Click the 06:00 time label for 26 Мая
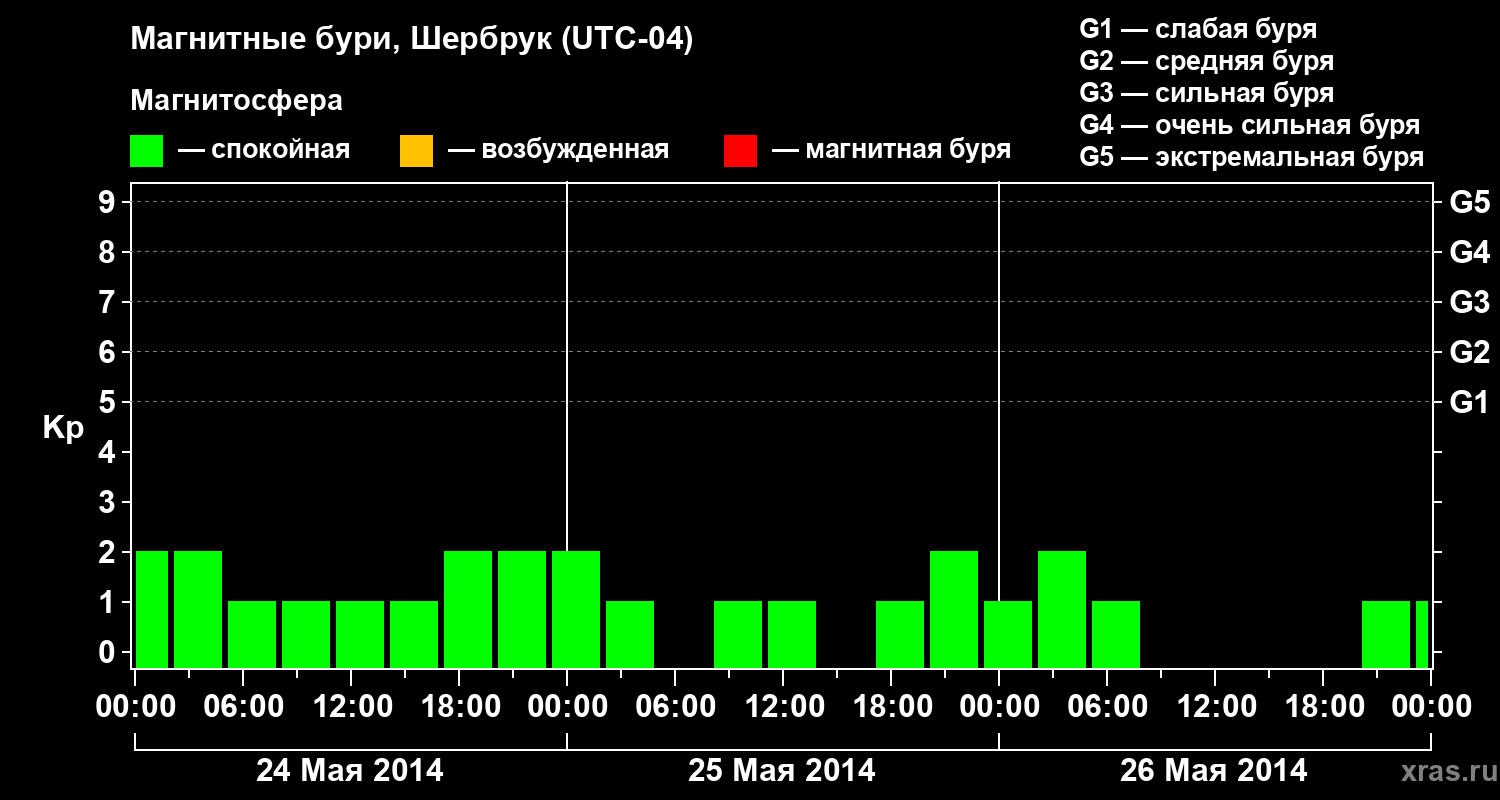The image size is (1500, 800). point(1107,707)
